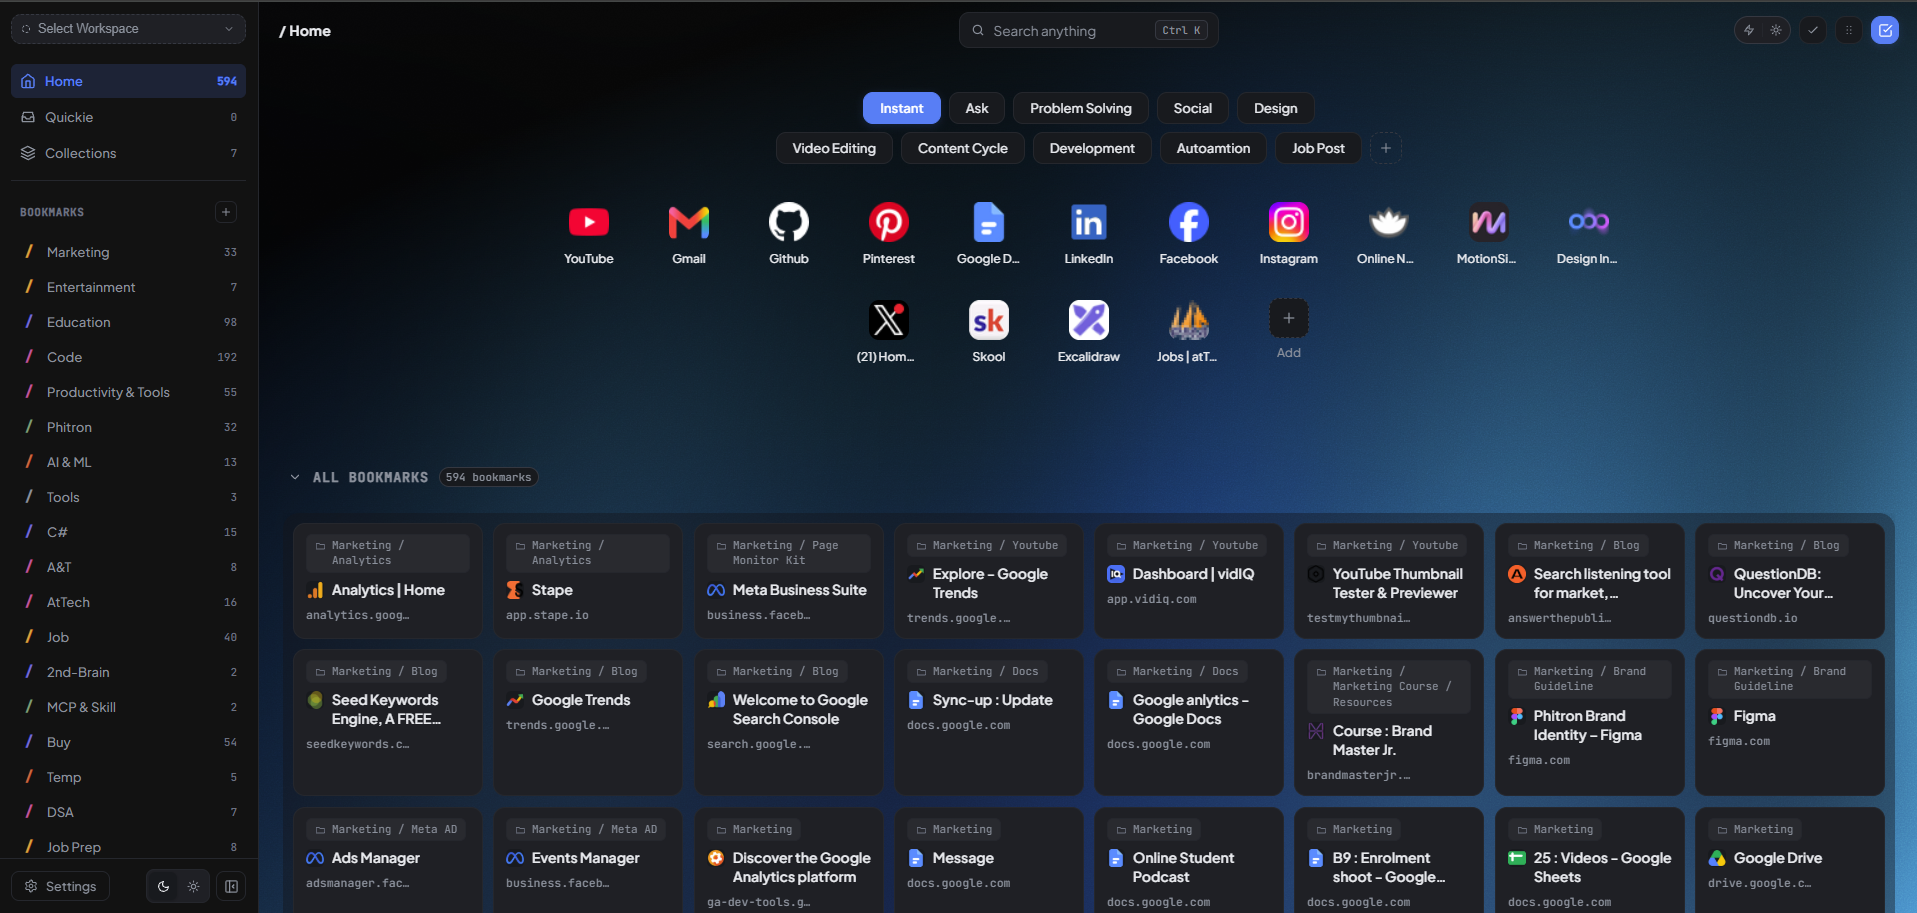1917x913 pixels.
Task: Collapse the sidebar with the panel icon
Action: 231,886
